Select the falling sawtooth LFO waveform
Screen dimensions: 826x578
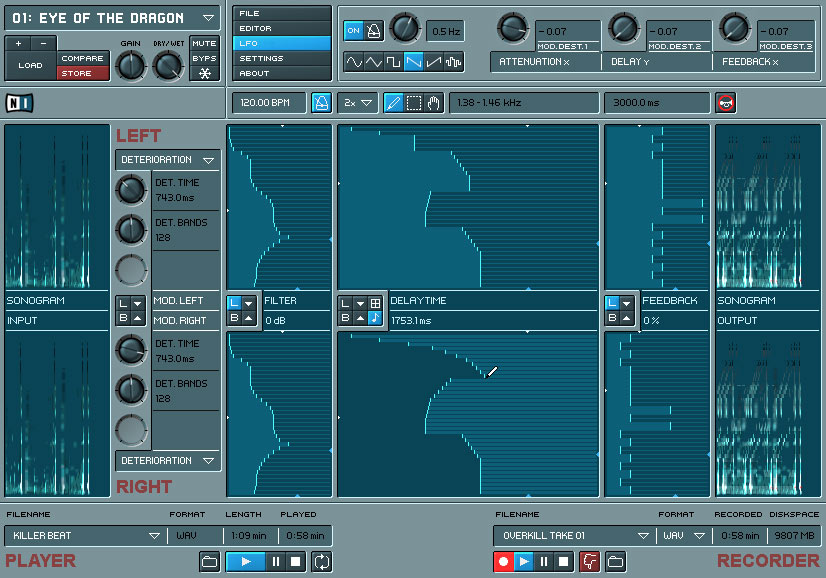[x=414, y=62]
